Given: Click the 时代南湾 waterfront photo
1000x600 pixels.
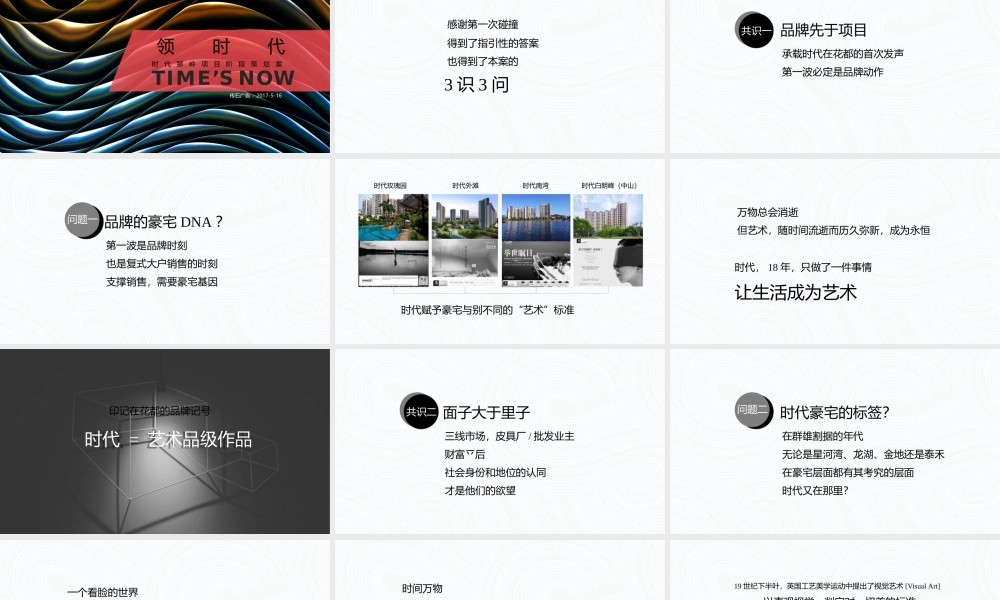Looking at the screenshot, I should (x=536, y=216).
